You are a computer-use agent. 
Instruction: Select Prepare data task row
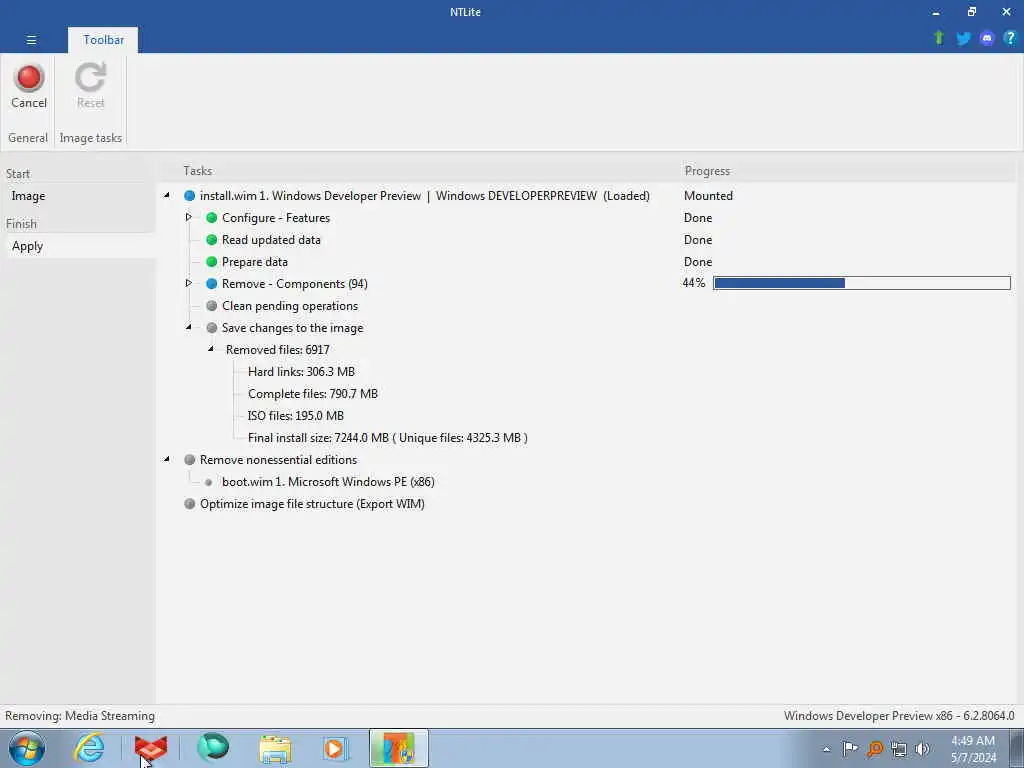tap(255, 262)
